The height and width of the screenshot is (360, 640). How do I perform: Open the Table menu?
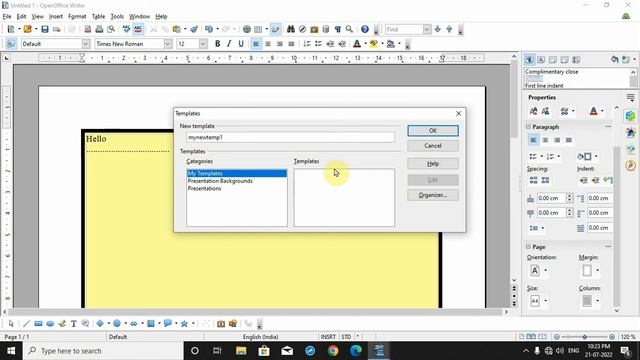[x=98, y=16]
